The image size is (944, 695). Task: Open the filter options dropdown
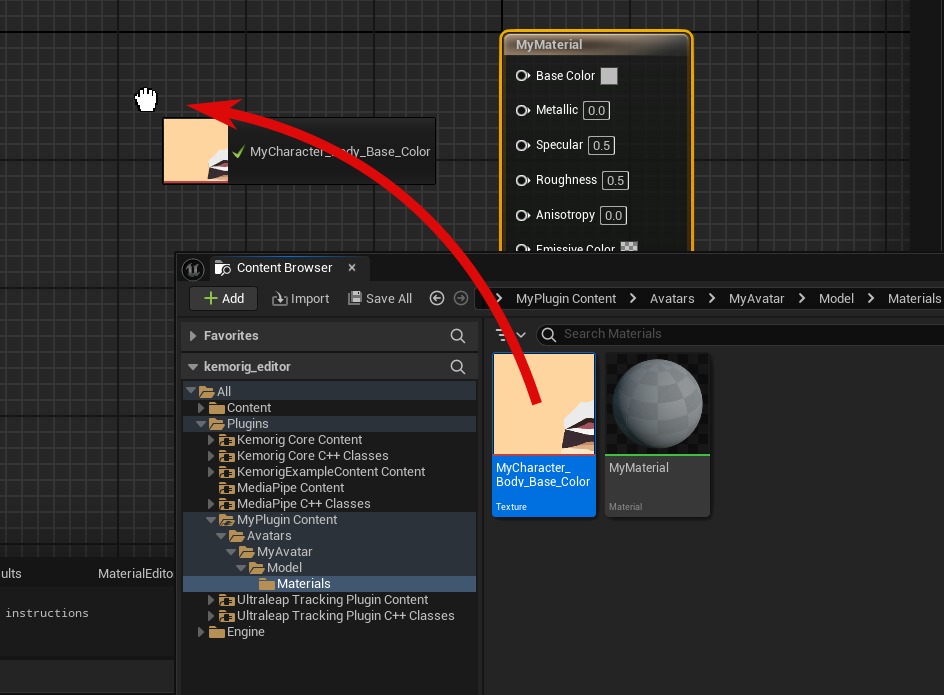(511, 334)
